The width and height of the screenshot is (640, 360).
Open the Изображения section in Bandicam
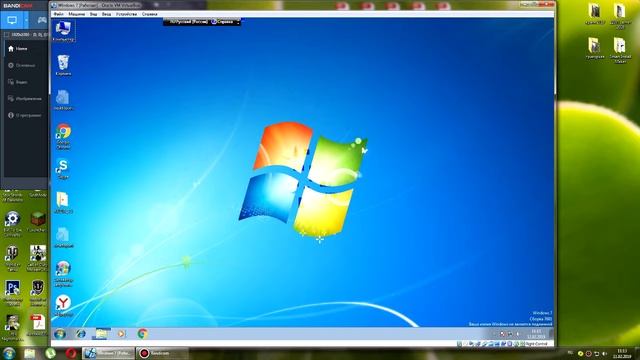pyautogui.click(x=25, y=99)
